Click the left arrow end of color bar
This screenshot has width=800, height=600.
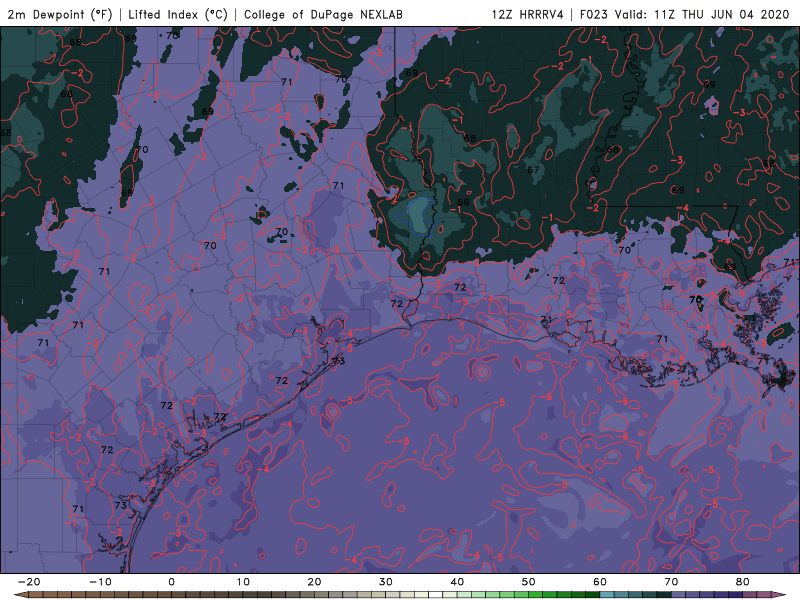pyautogui.click(x=20, y=595)
